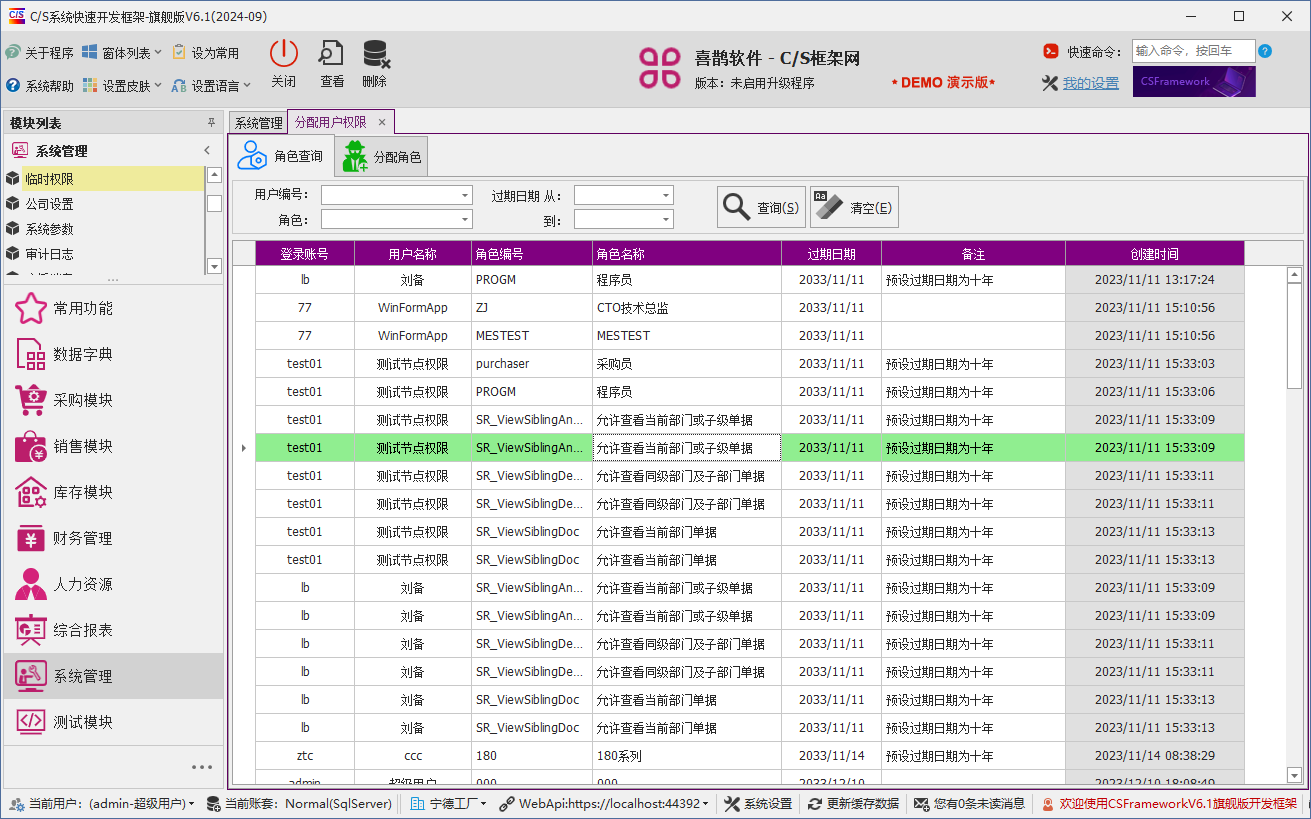Click the 删除 database delete icon
This screenshot has height=819, width=1311.
[375, 54]
